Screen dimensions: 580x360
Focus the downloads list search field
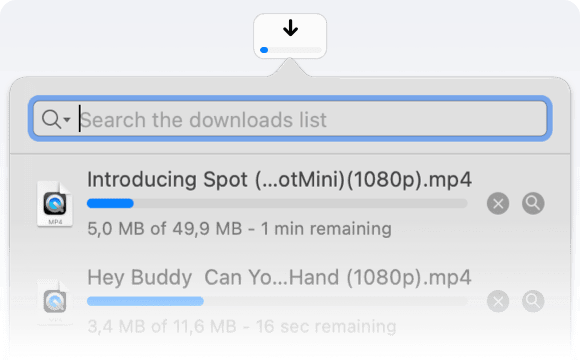click(x=290, y=119)
